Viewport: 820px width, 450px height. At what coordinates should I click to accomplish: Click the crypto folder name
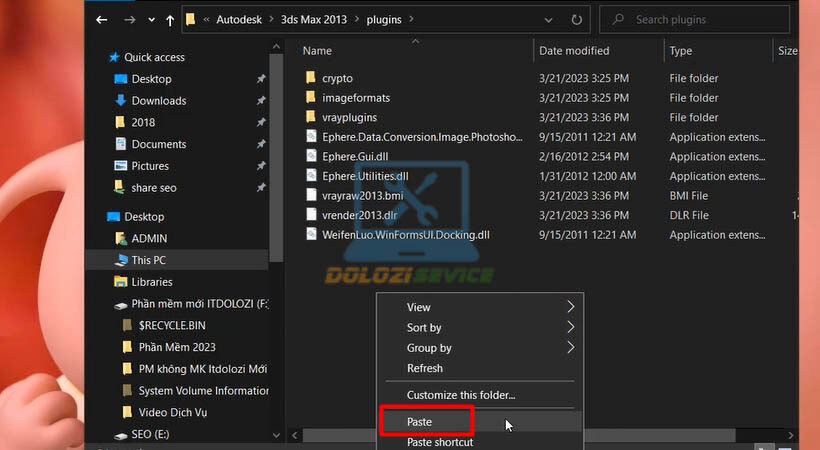[x=337, y=78]
